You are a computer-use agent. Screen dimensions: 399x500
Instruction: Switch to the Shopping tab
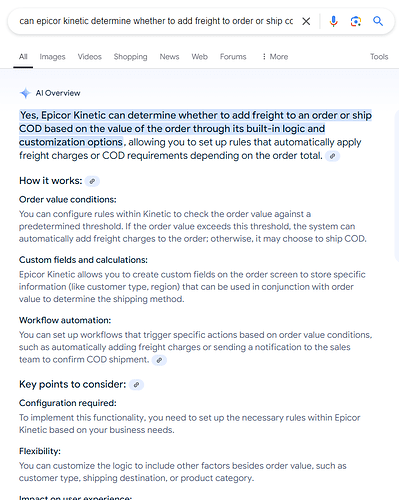click(130, 57)
